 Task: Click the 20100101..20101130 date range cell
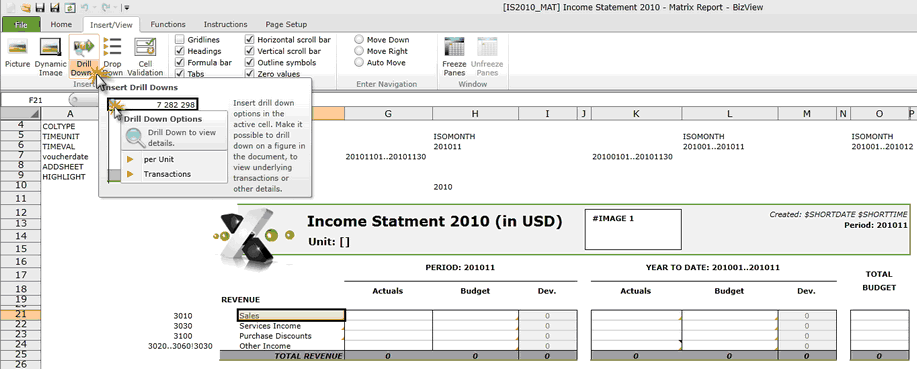coord(632,157)
